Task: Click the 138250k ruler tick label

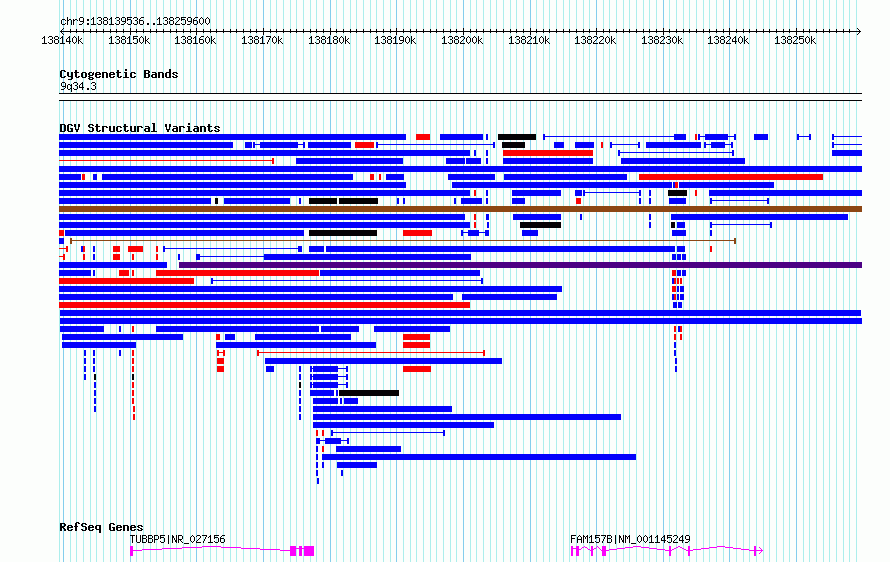Action: pos(795,40)
